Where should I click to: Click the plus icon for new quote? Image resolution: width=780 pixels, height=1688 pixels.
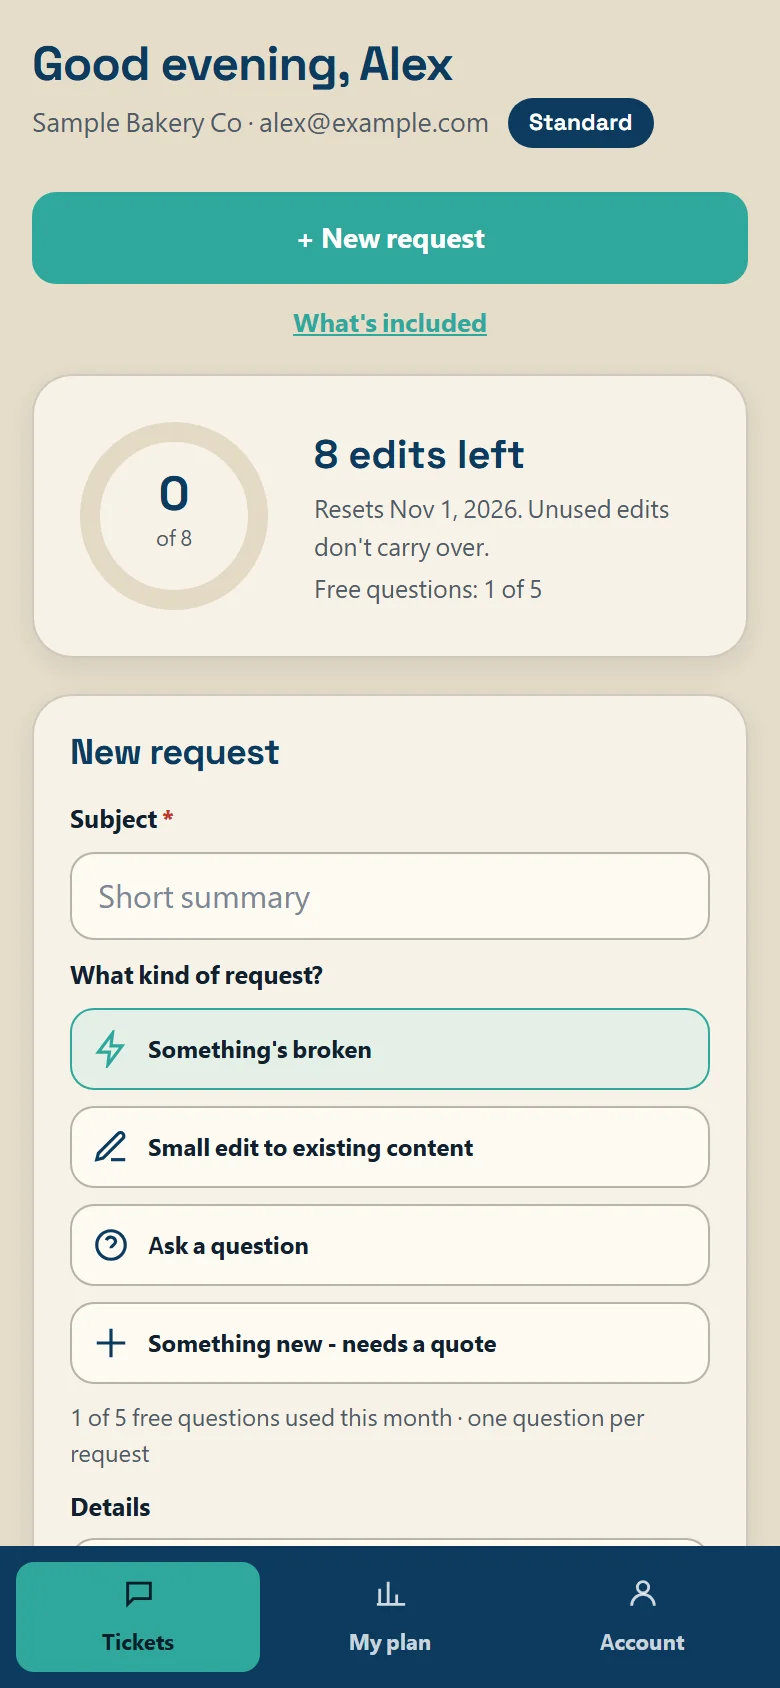(x=110, y=1343)
